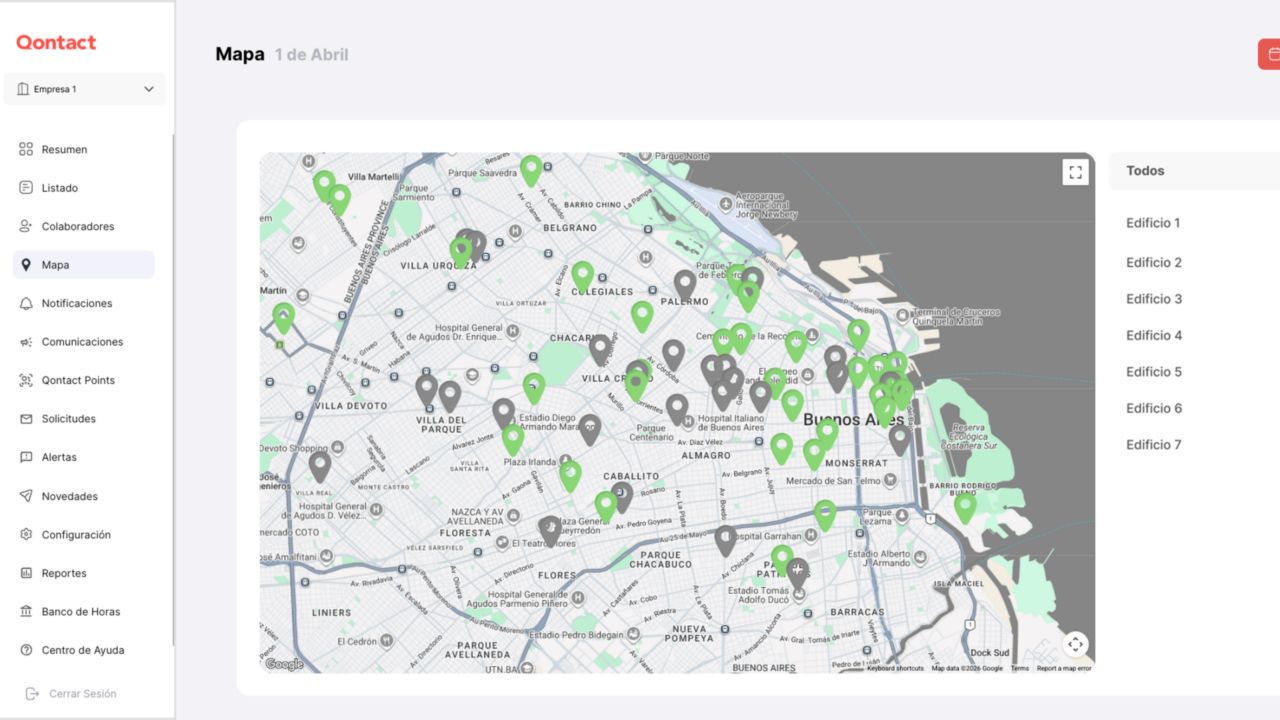
Task: Click the Colaboradores person icon
Action: [x=26, y=226]
